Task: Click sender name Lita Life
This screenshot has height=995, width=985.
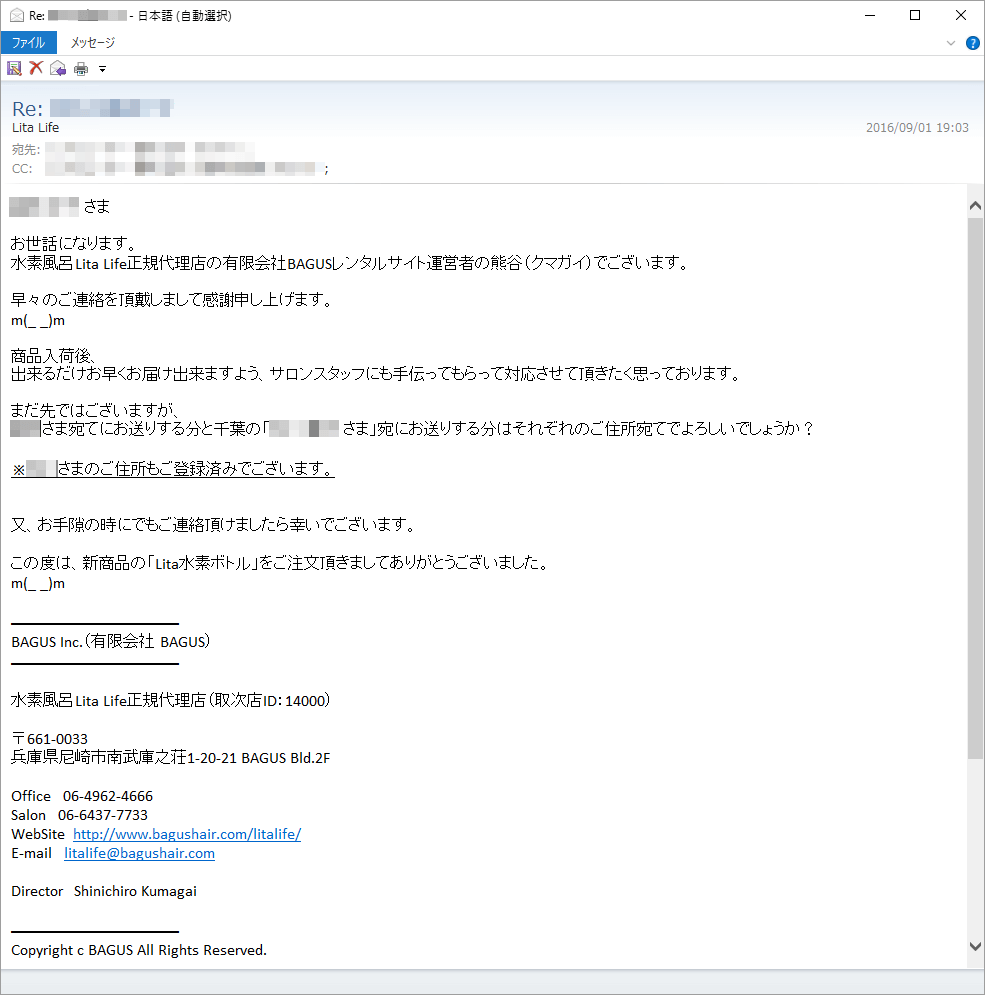Action: click(x=36, y=128)
